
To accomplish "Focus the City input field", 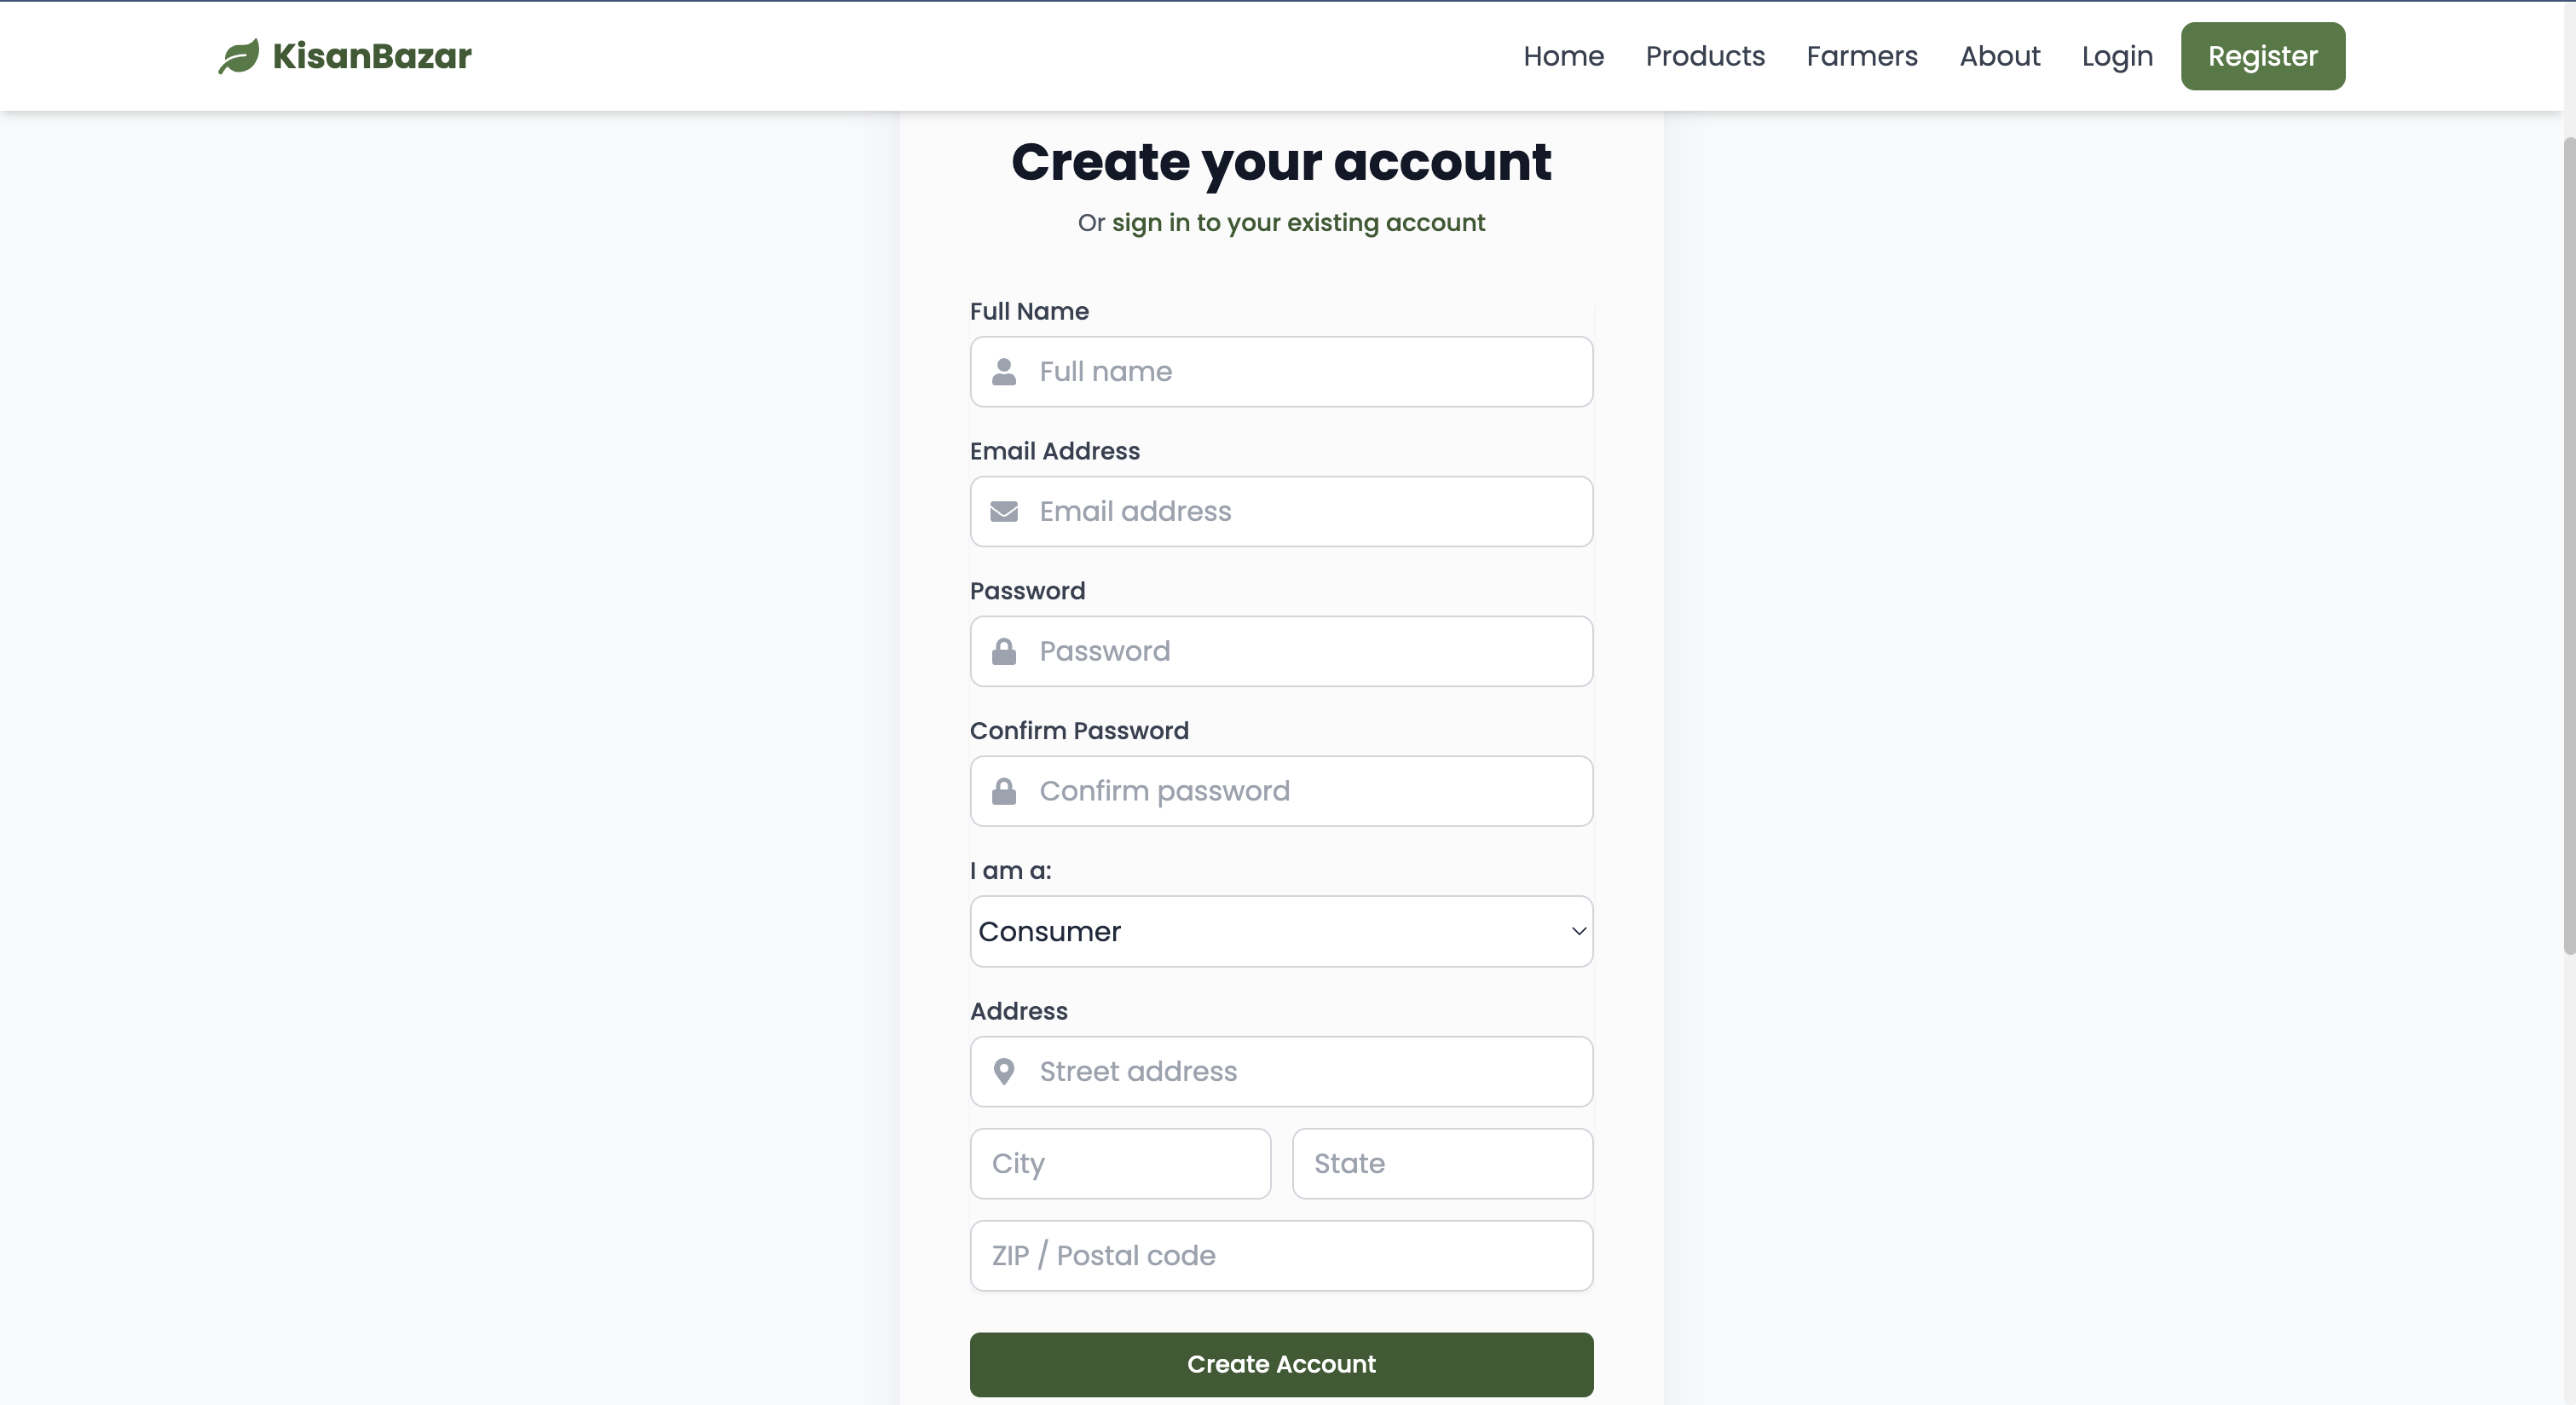I will click(x=1120, y=1163).
